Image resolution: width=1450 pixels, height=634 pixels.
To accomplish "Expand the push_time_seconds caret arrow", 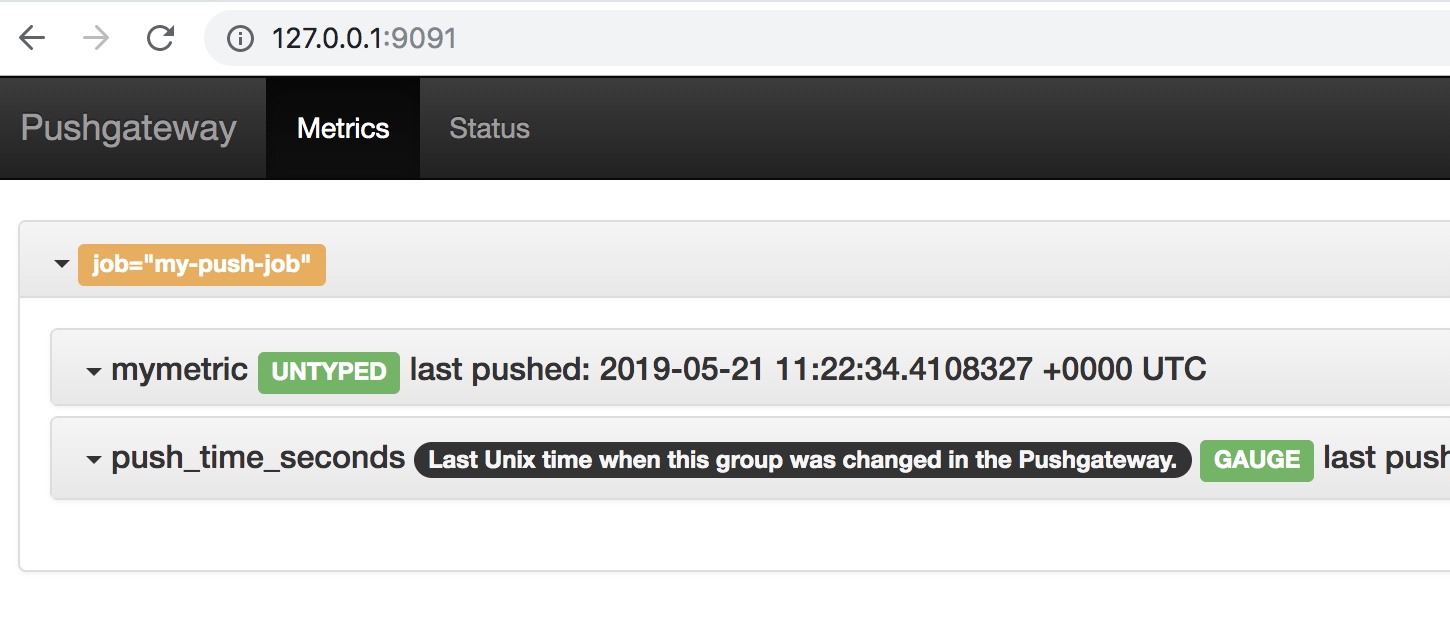I will (94, 460).
